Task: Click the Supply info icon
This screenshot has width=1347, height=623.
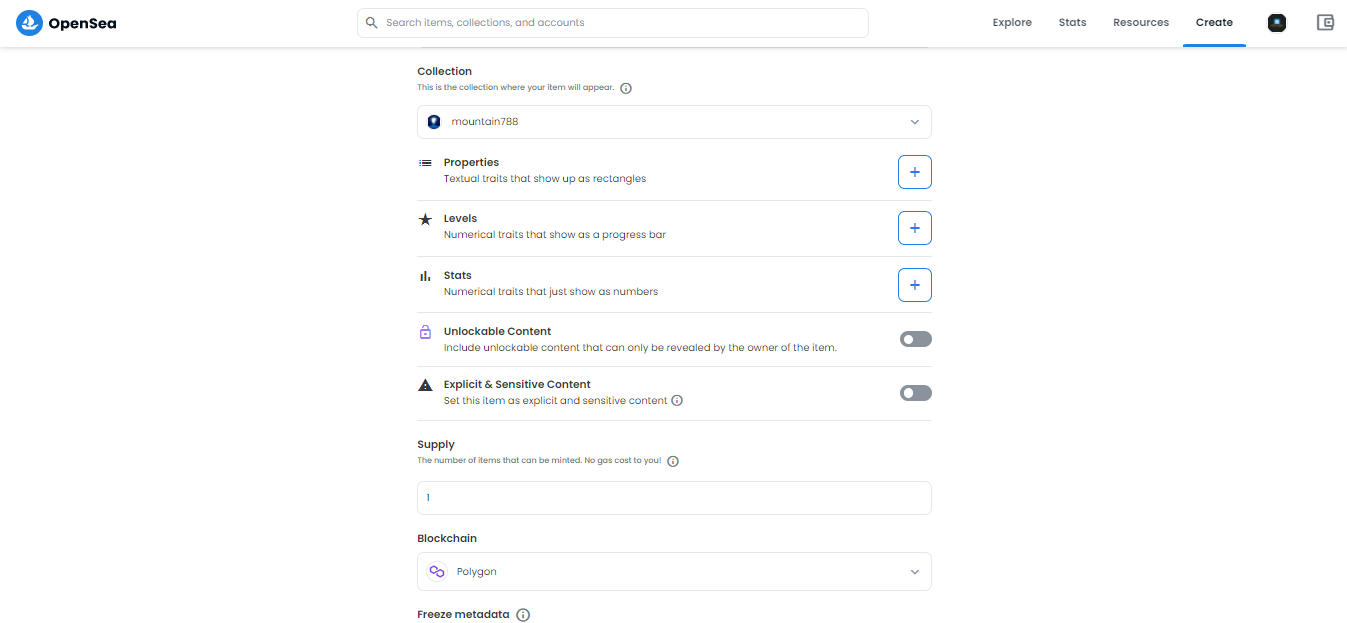Action: 673,461
